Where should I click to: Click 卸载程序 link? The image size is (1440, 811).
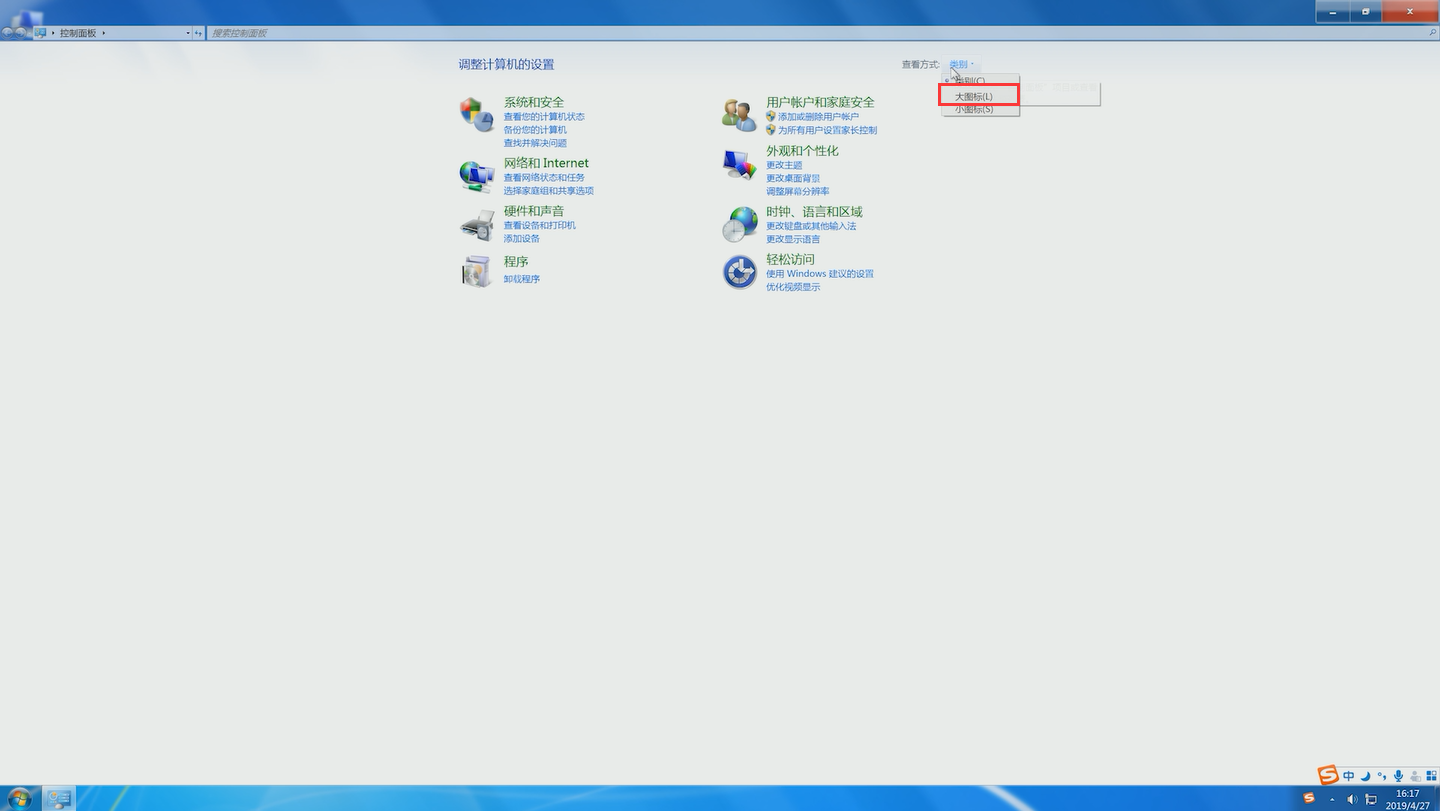click(x=522, y=279)
